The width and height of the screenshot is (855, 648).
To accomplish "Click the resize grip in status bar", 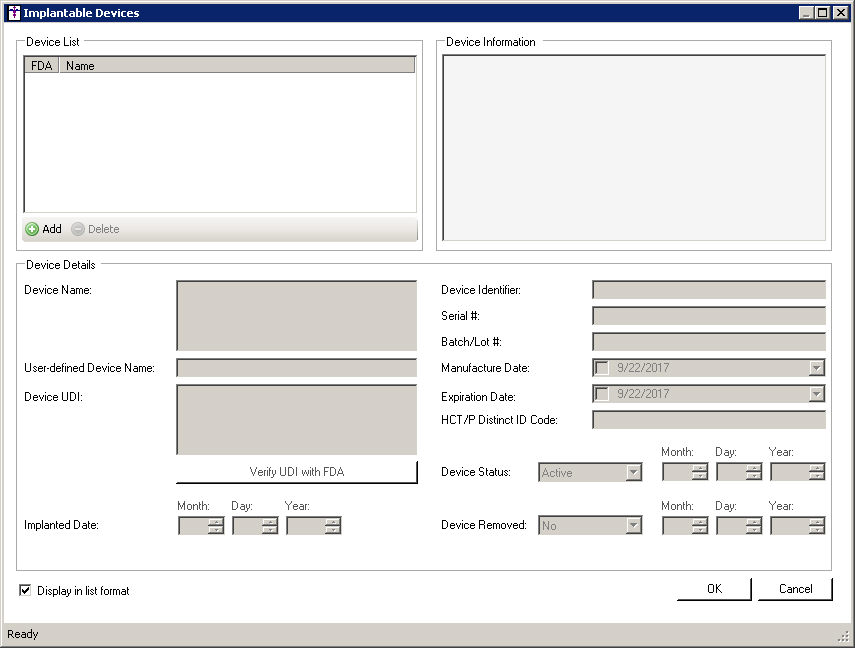I will pos(843,636).
